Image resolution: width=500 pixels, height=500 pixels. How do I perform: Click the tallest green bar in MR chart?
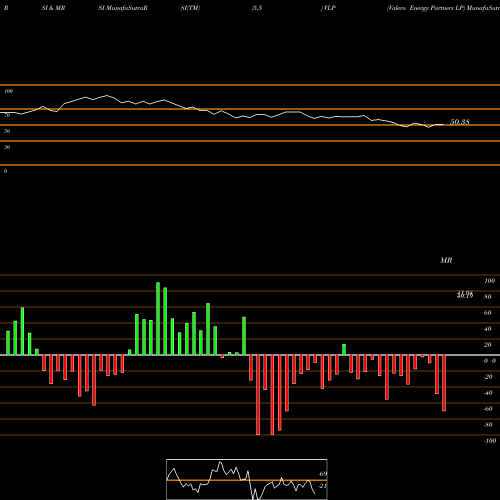coord(158,319)
